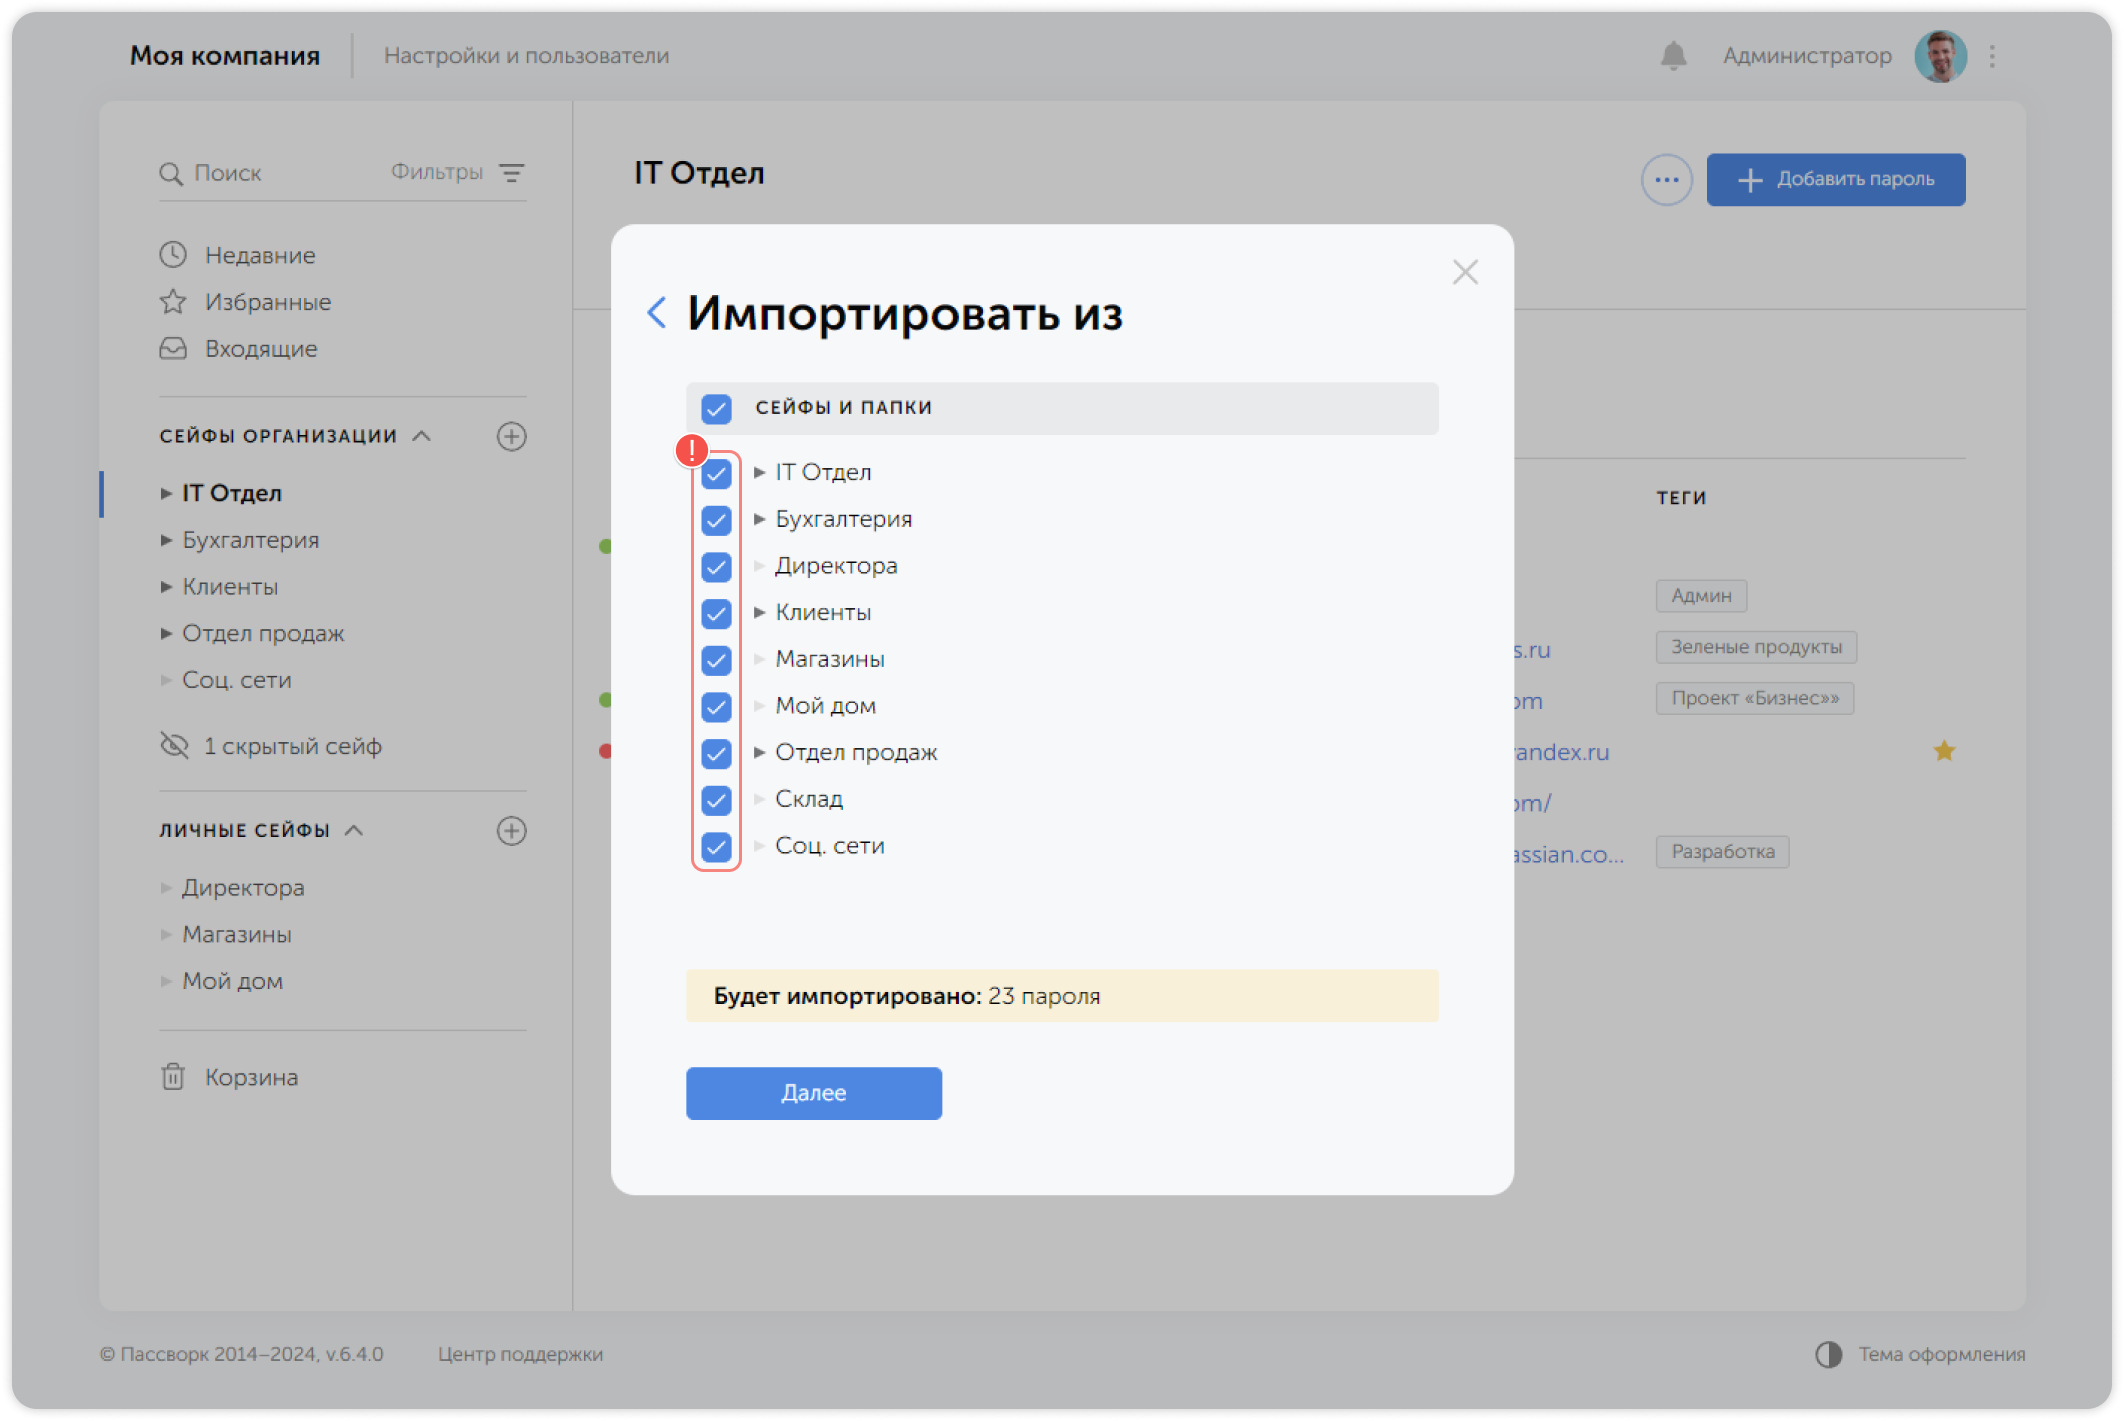Image resolution: width=2124 pixels, height=1421 pixels.
Task: Click the filters icon beside Фильтры
Action: coord(513,173)
